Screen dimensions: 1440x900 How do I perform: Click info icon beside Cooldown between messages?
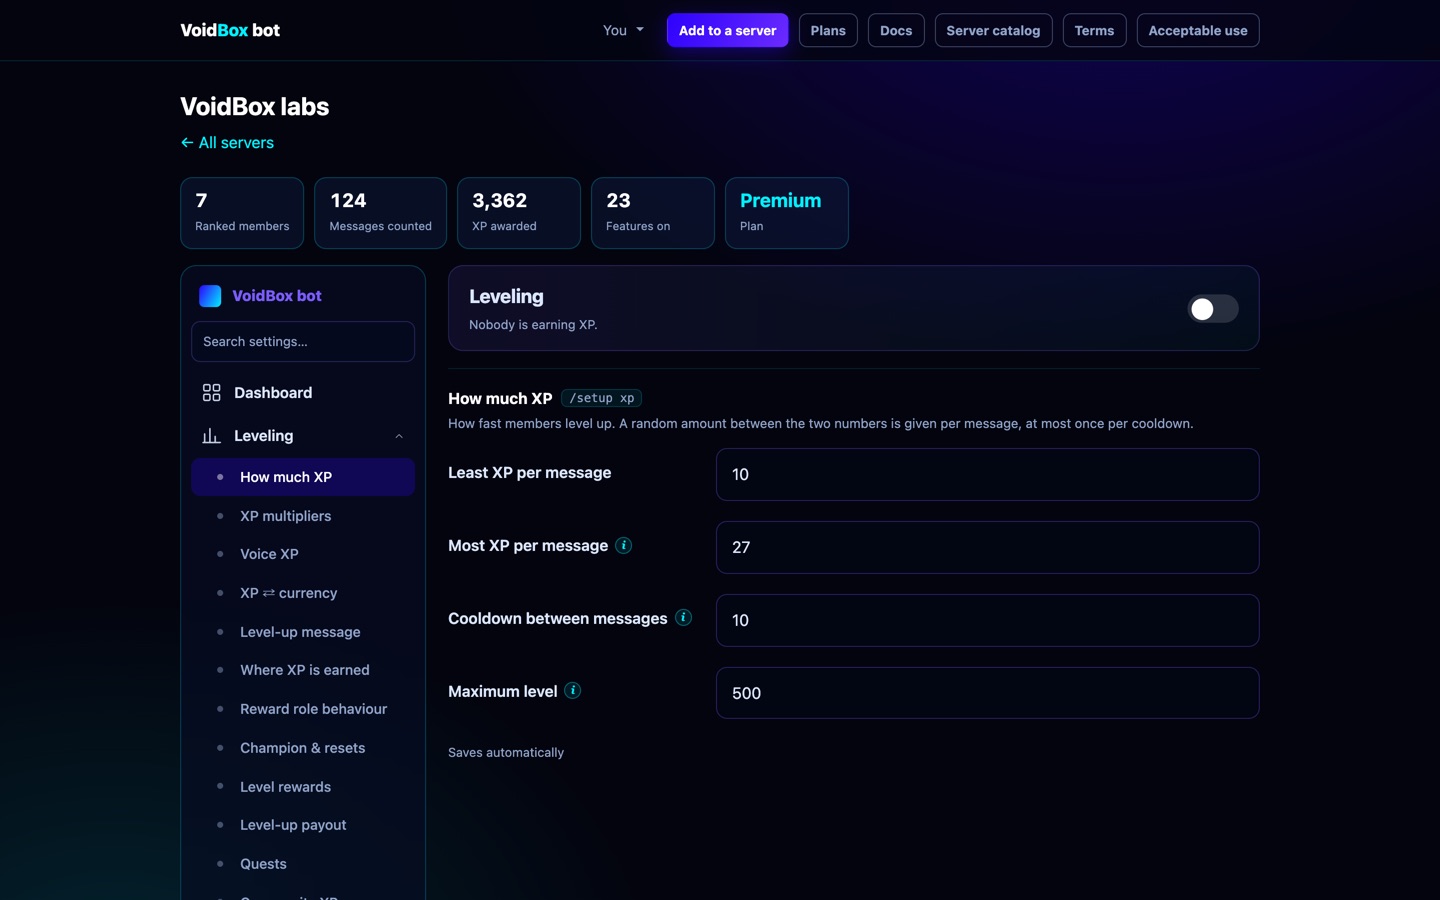pos(683,618)
